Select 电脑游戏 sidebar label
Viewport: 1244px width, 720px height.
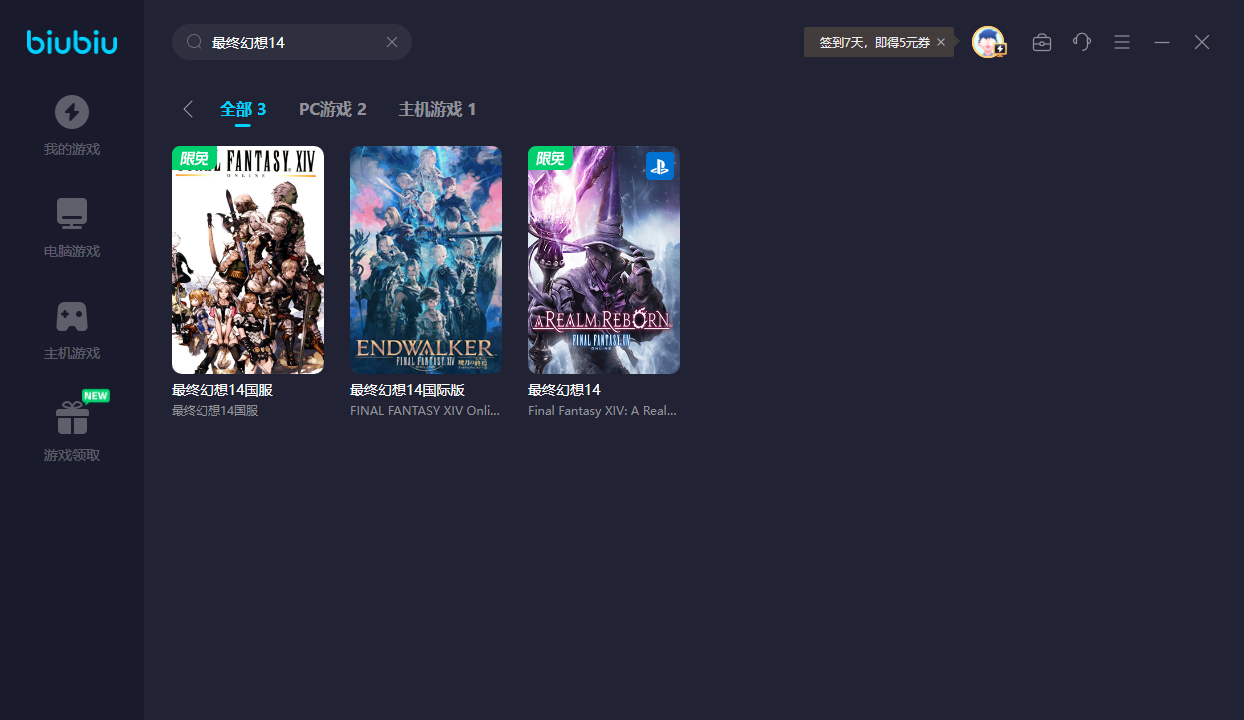click(x=72, y=252)
